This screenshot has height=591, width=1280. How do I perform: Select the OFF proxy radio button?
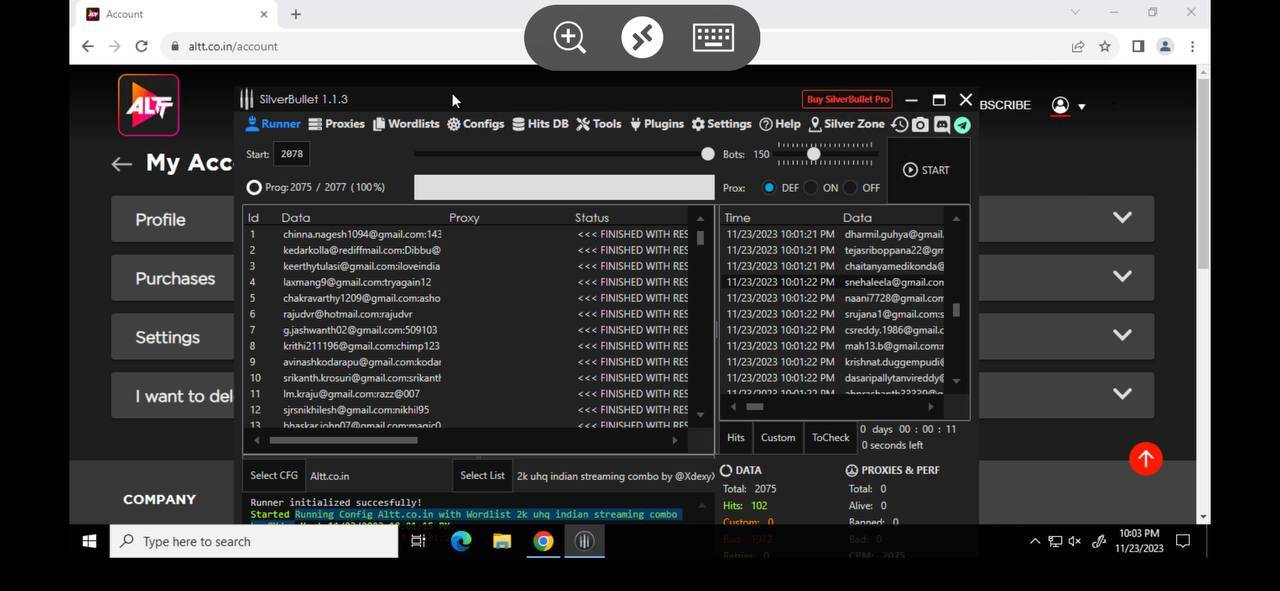850,188
